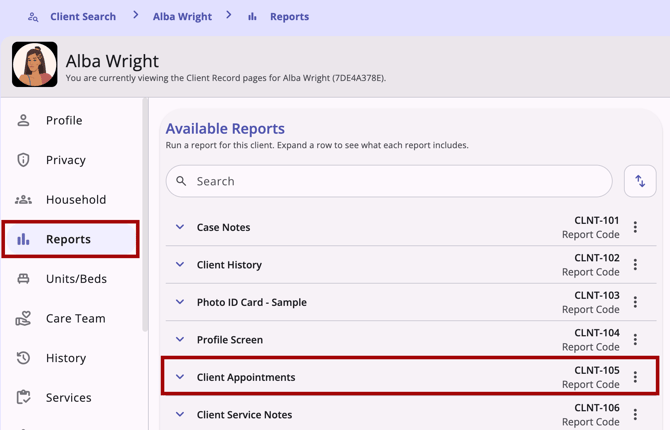The image size is (670, 430).
Task: Click the Services clipboard icon
Action: tap(23, 397)
